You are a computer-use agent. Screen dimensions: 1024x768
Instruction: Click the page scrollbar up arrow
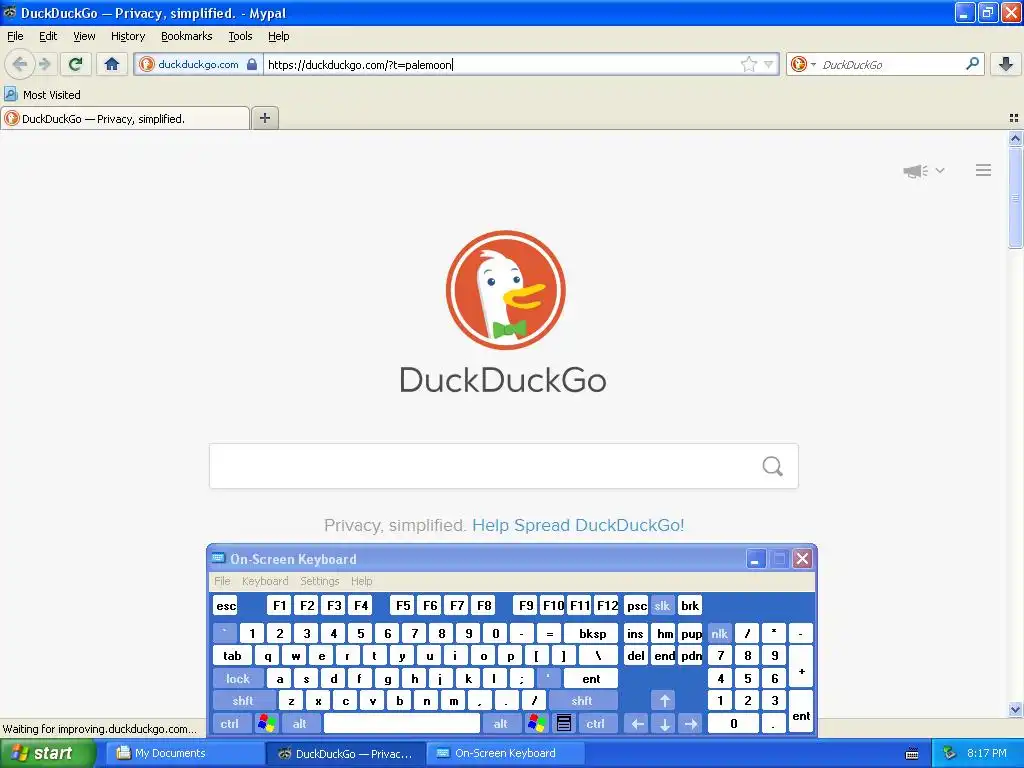pos(1015,138)
